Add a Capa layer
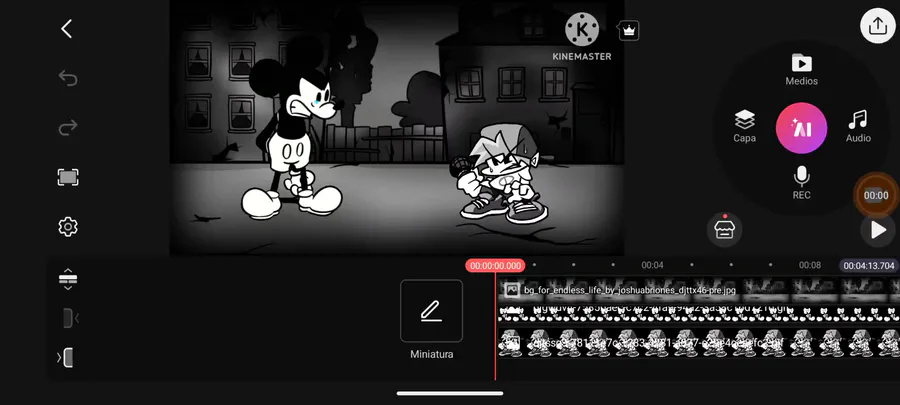Viewport: 900px width, 405px height. 744,126
